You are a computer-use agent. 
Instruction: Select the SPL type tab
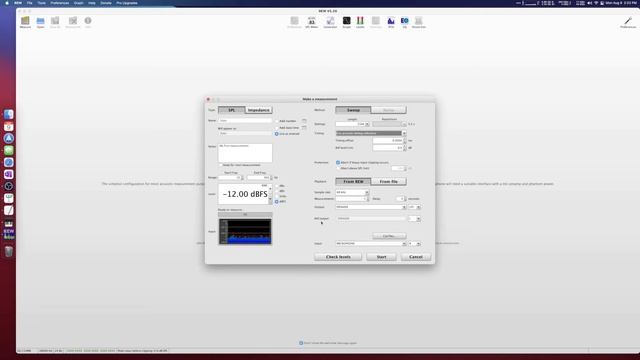231,110
